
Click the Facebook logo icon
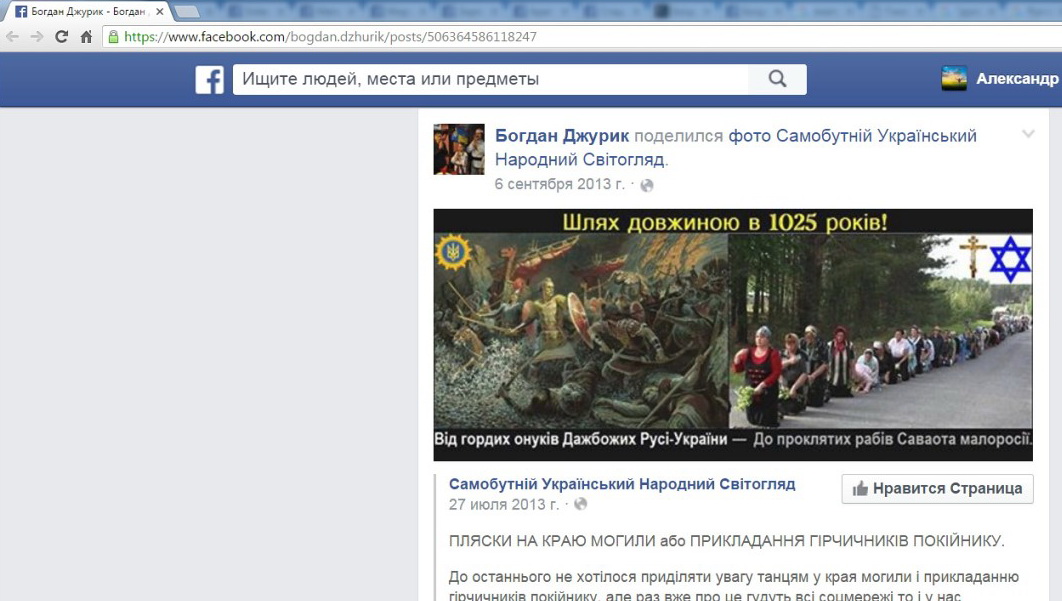[210, 80]
